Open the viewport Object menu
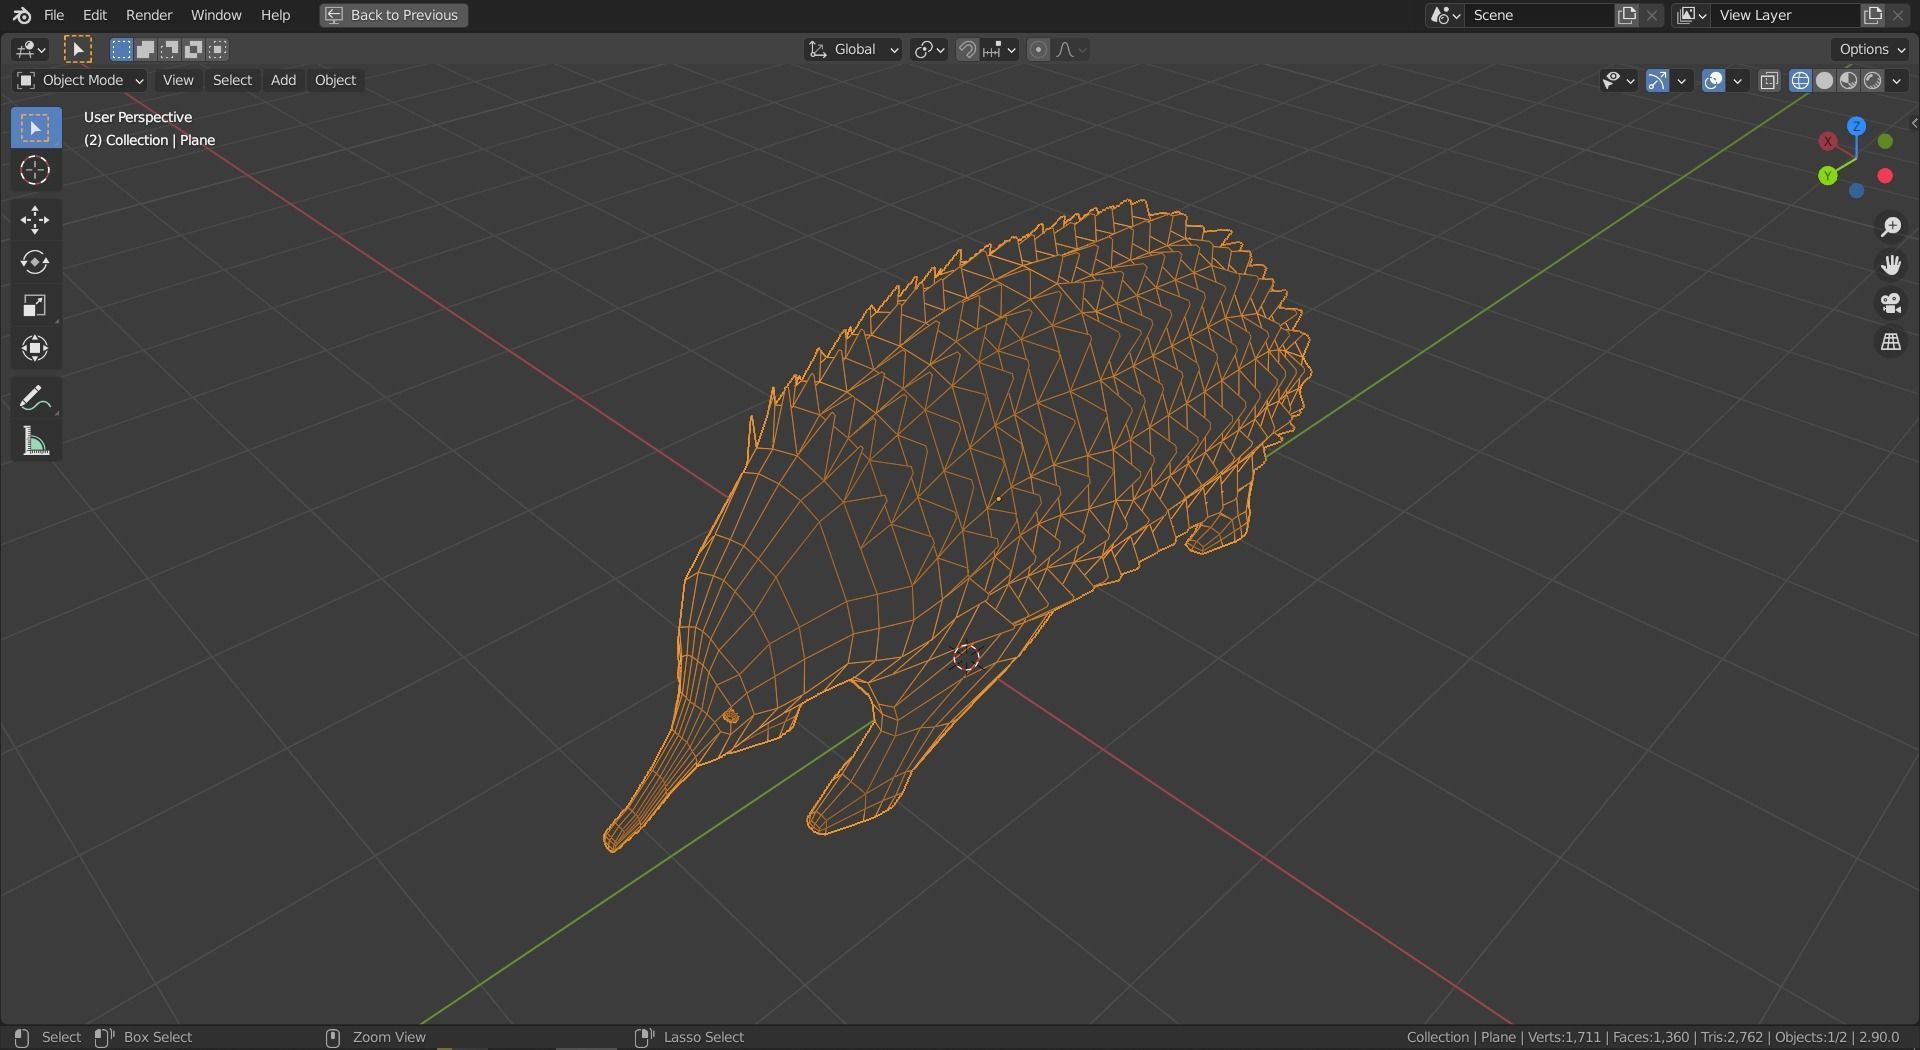This screenshot has height=1050, width=1920. [x=335, y=80]
